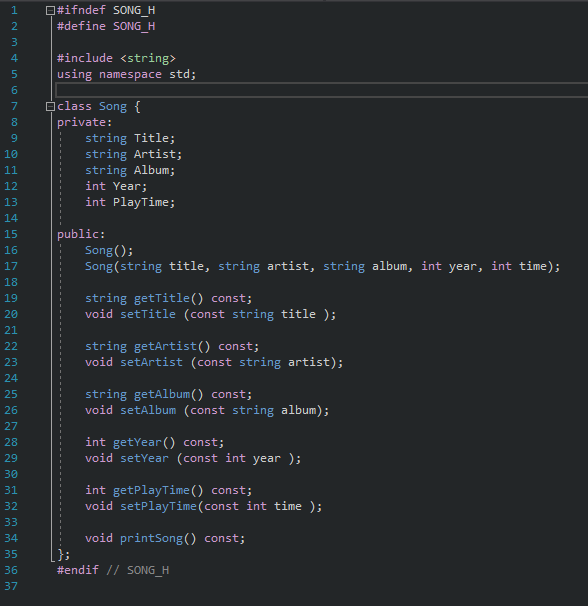Click the getTitle method name
This screenshot has width=588, height=606.
click(x=162, y=298)
